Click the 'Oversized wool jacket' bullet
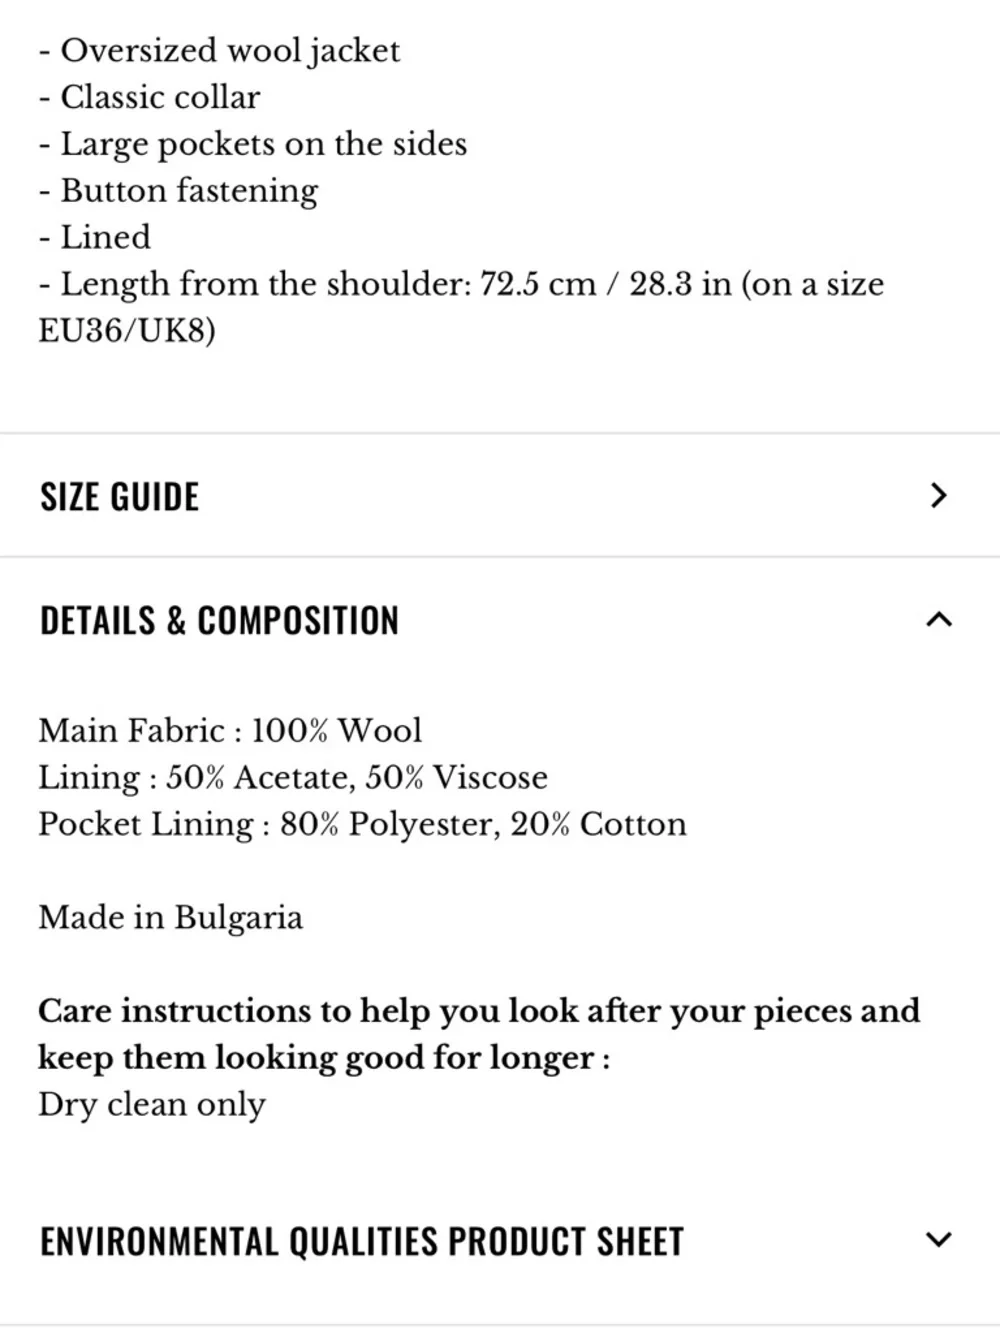Viewport: 1000px width, 1333px height. pos(220,50)
